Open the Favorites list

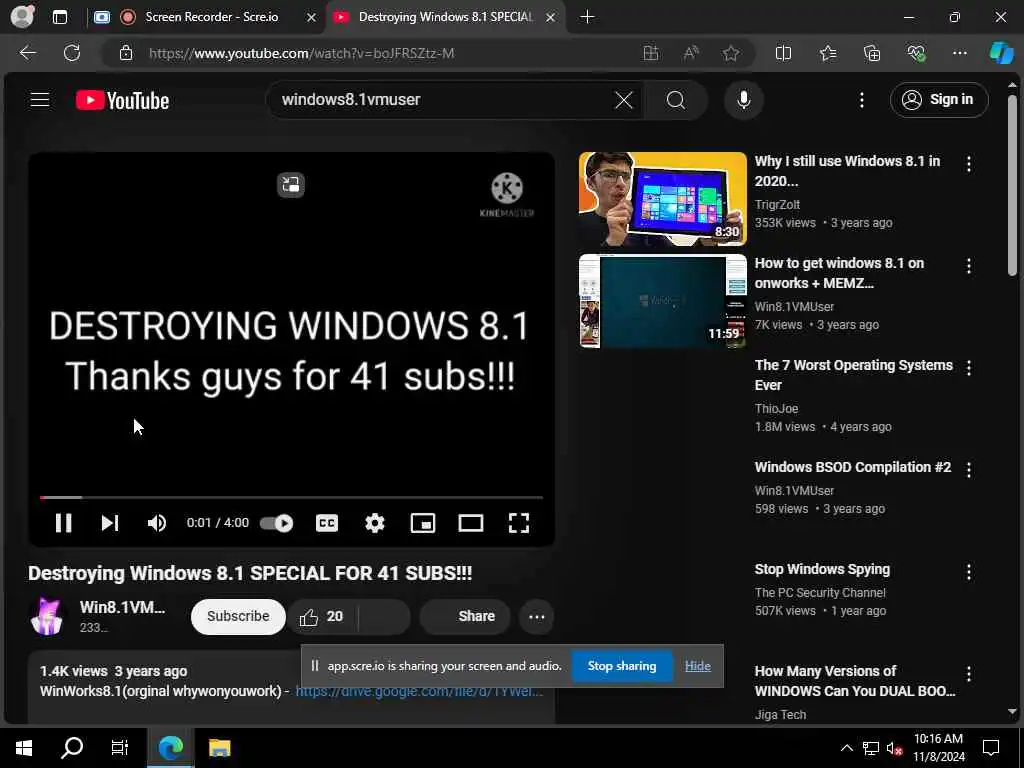(x=827, y=53)
